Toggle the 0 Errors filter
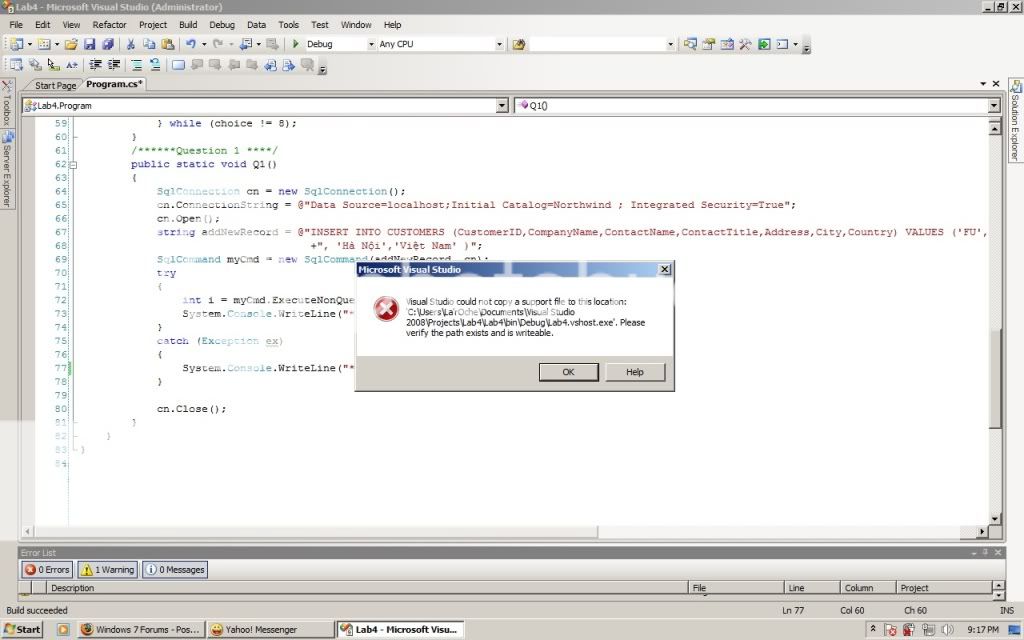 coord(48,569)
